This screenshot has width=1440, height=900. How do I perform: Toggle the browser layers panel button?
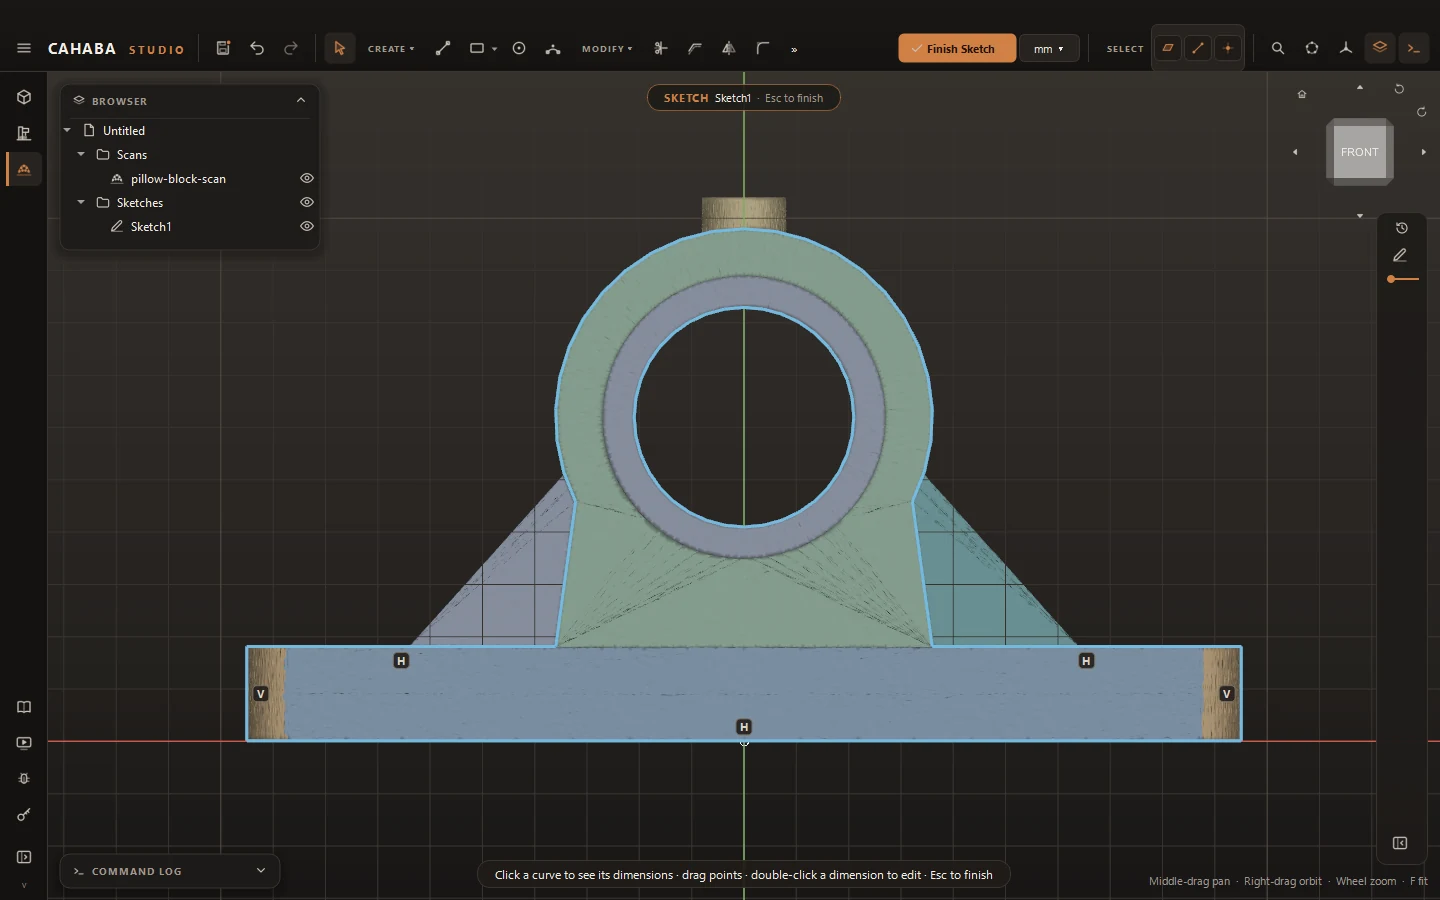1380,48
